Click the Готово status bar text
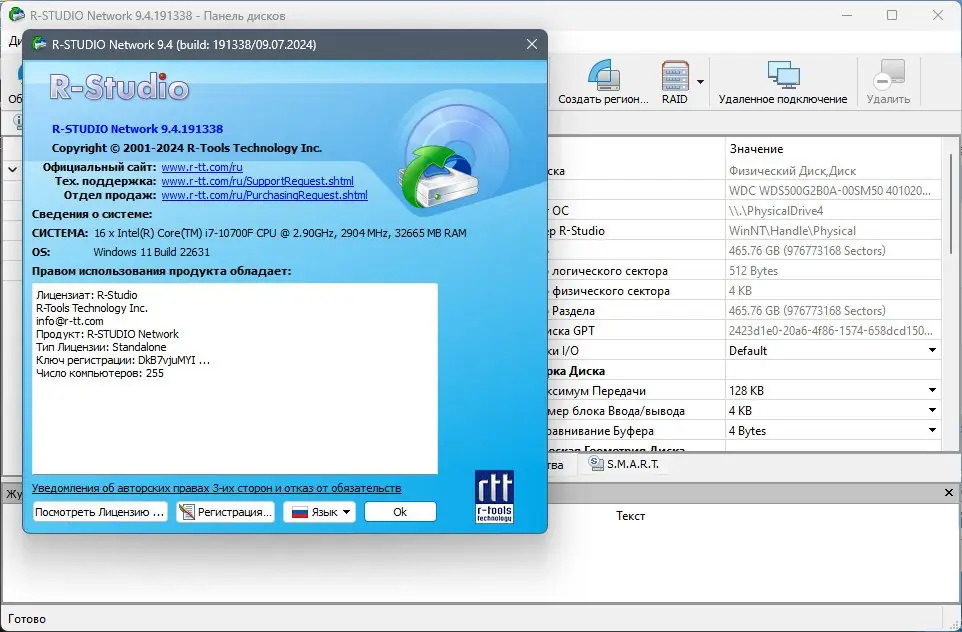The width and height of the screenshot is (962, 632). pyautogui.click(x=27, y=619)
